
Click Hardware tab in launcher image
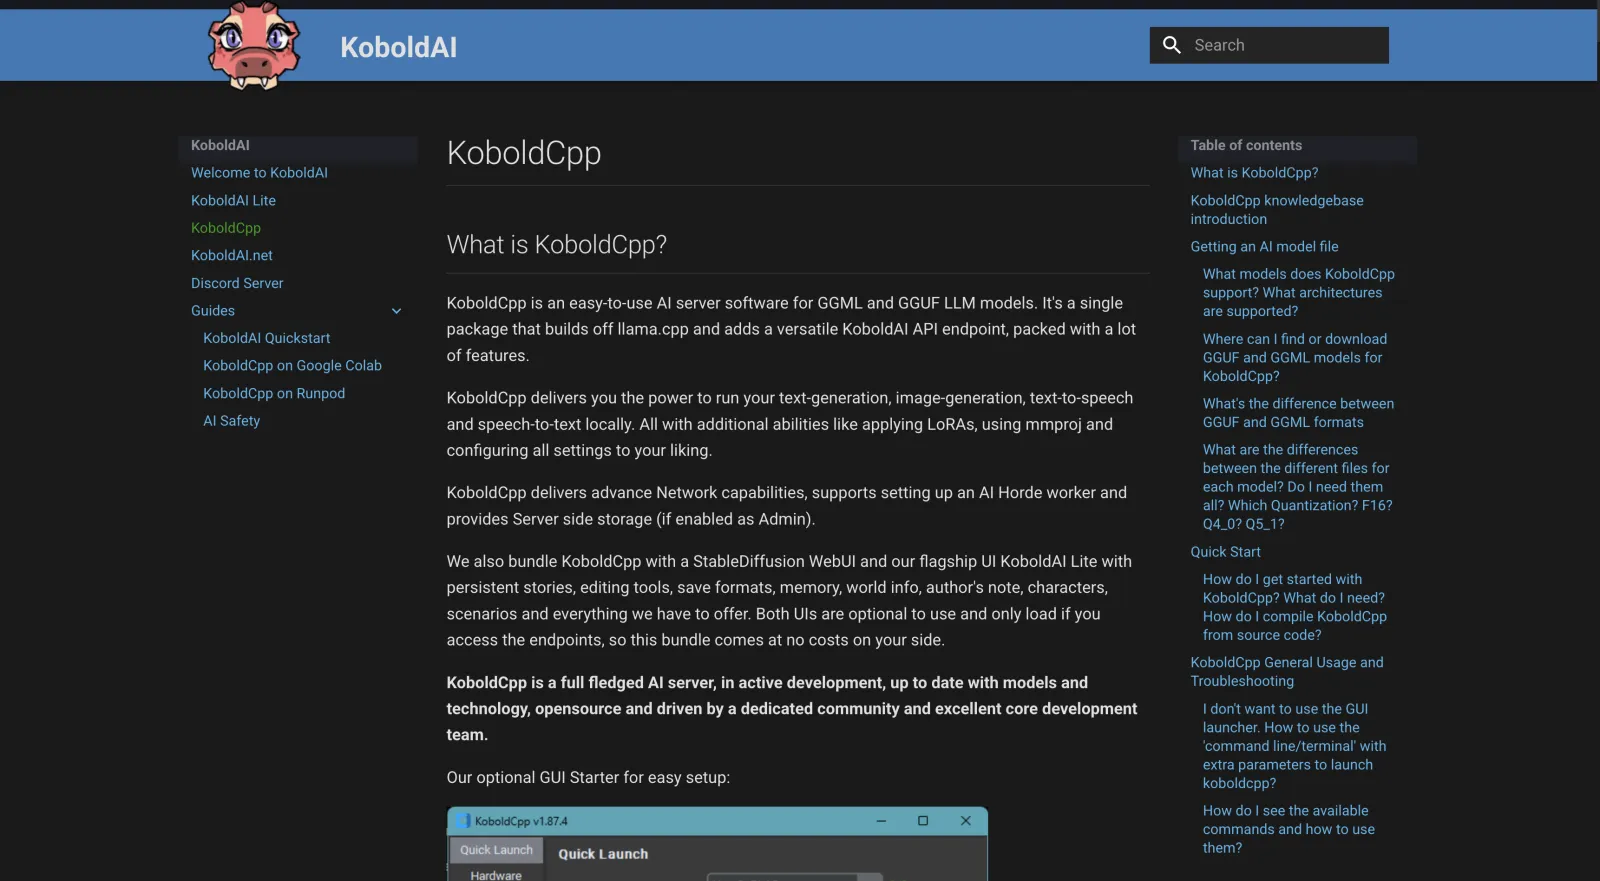496,875
